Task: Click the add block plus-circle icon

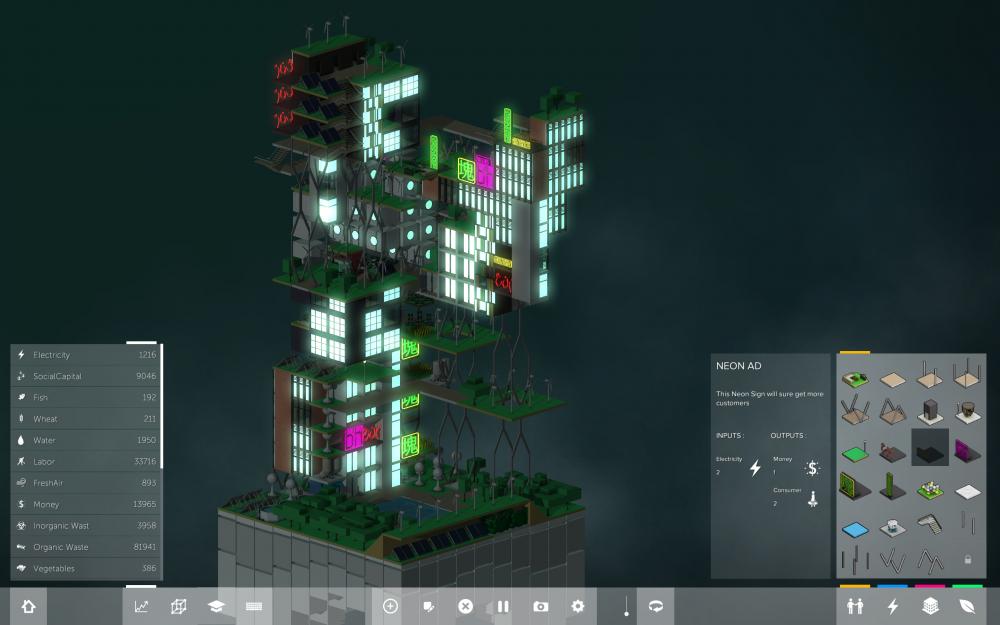Action: pyautogui.click(x=390, y=606)
